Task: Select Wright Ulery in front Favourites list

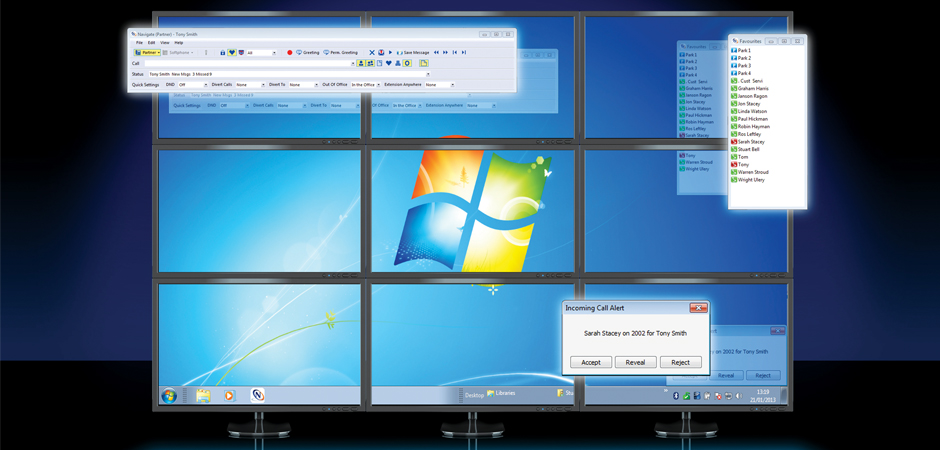Action: pos(748,180)
